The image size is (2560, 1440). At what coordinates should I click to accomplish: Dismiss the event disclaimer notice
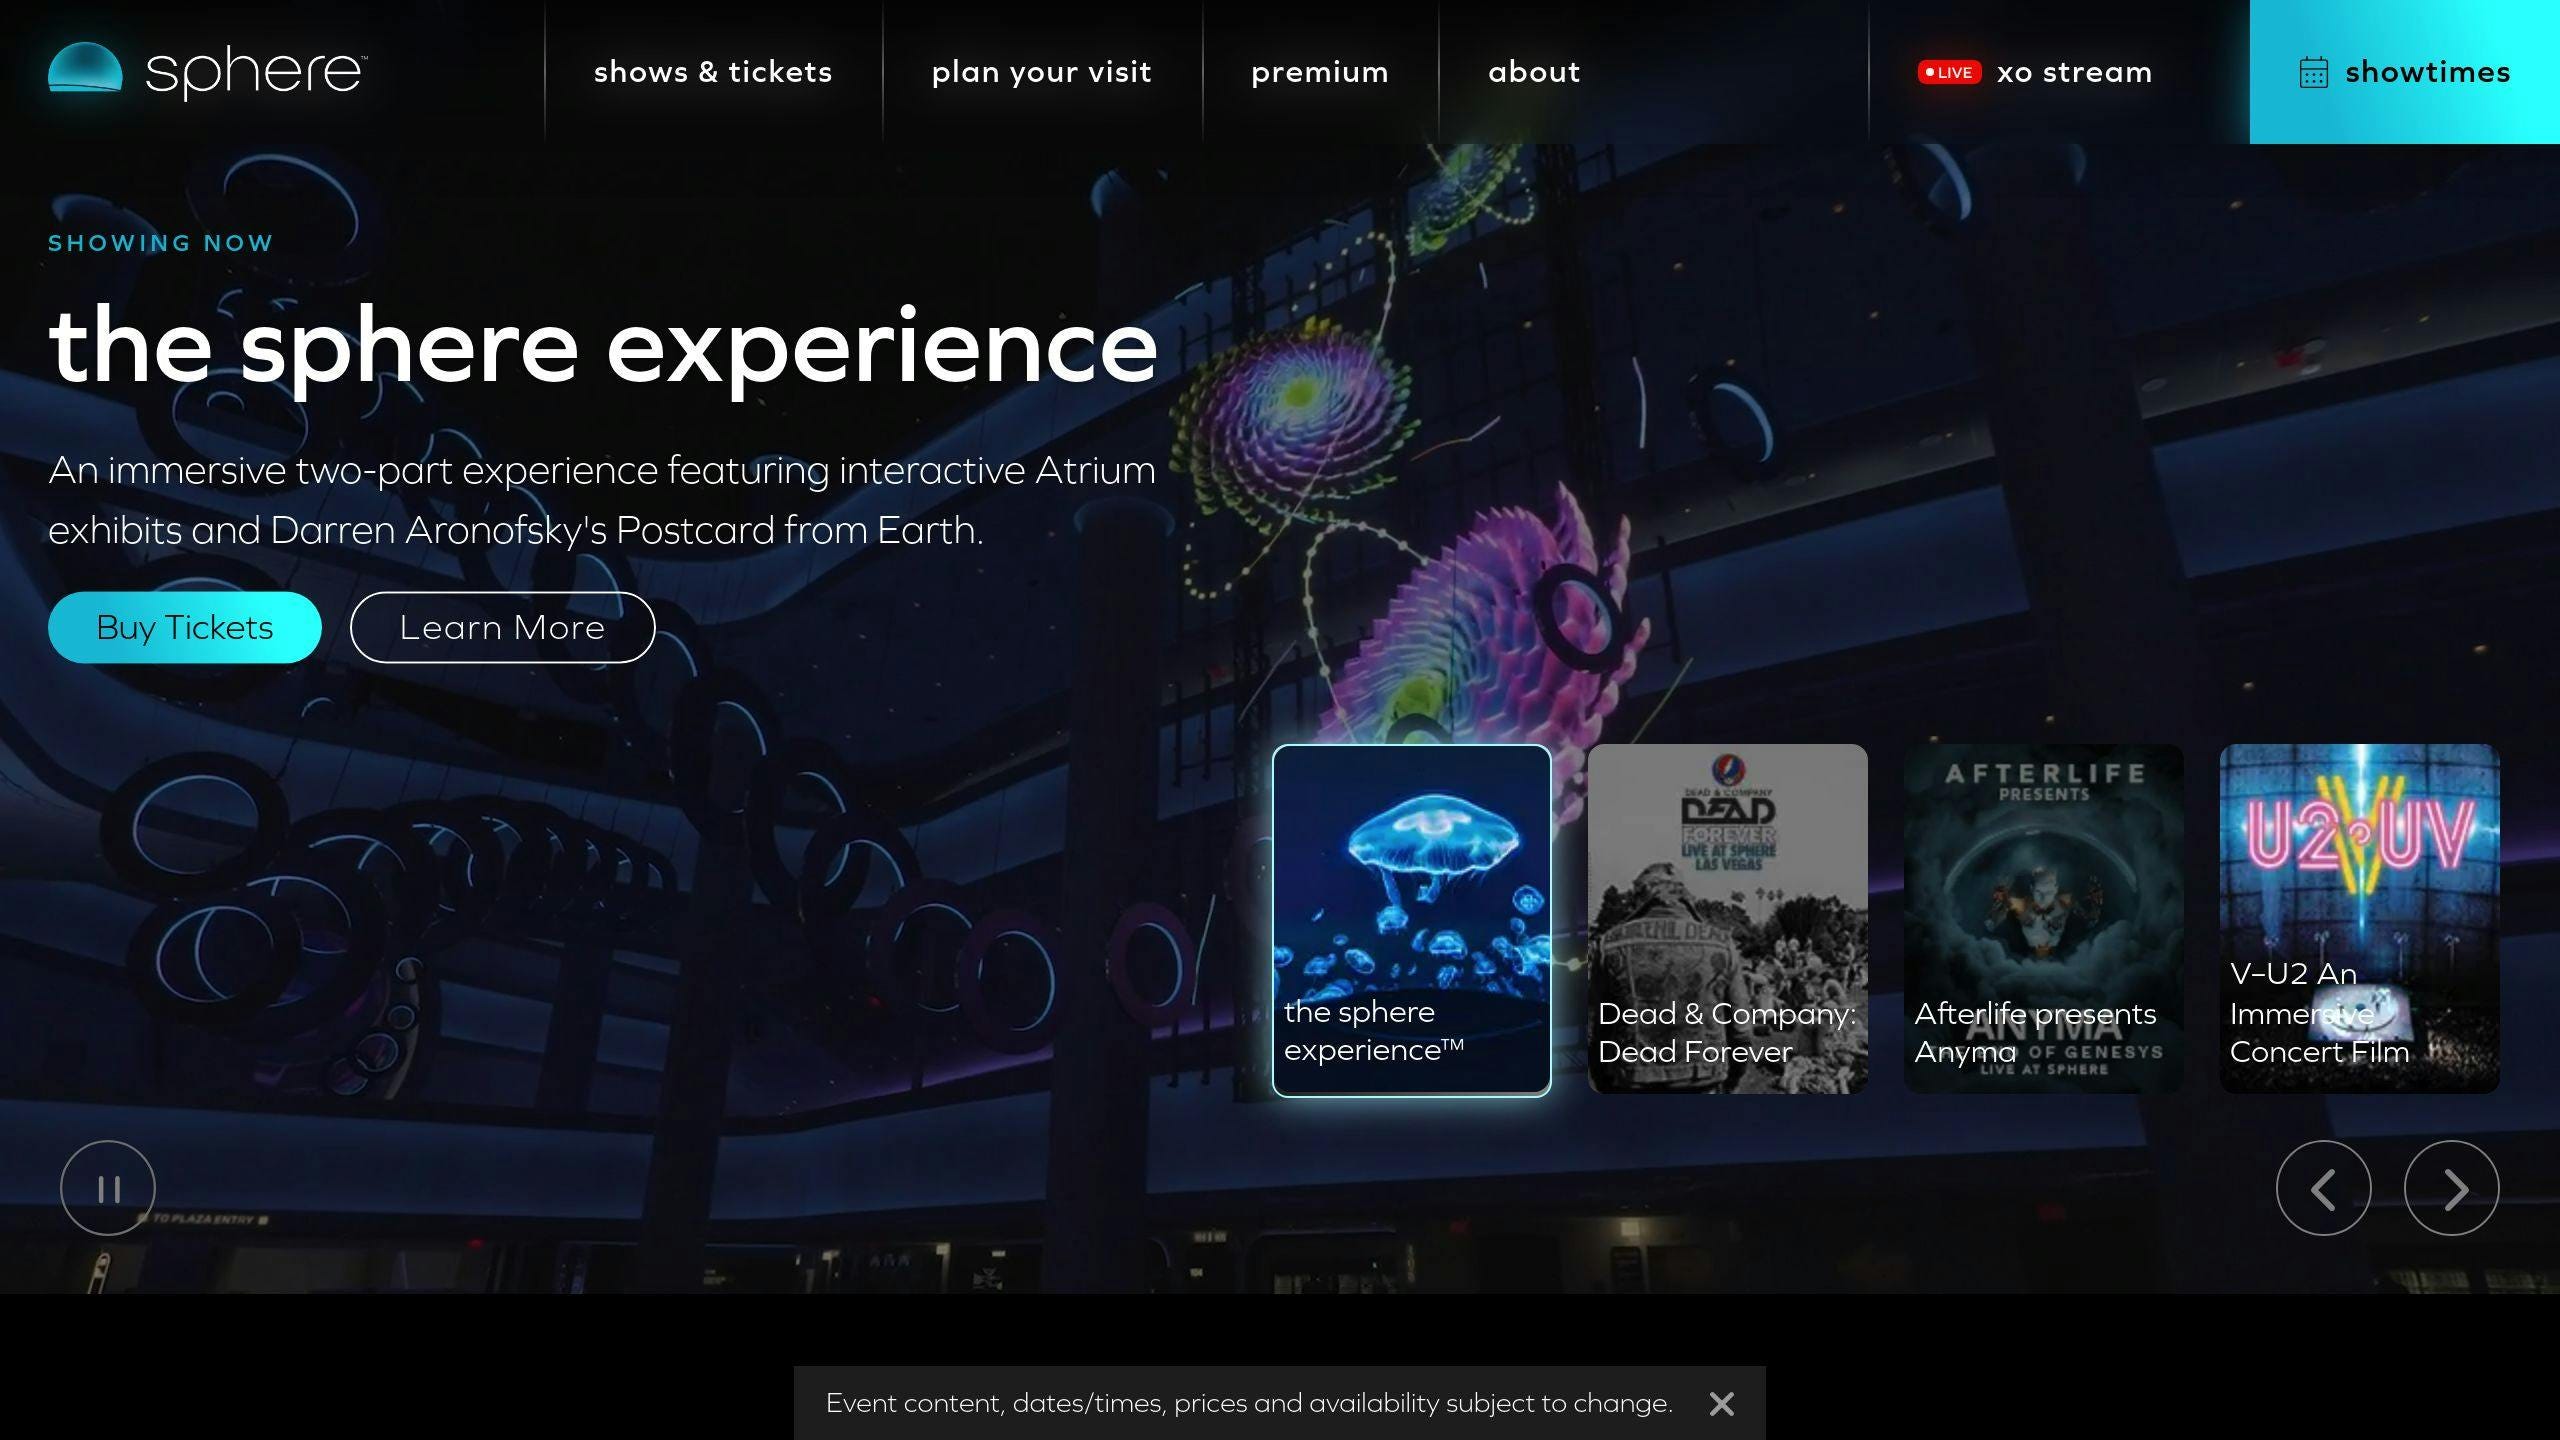pos(1721,1404)
